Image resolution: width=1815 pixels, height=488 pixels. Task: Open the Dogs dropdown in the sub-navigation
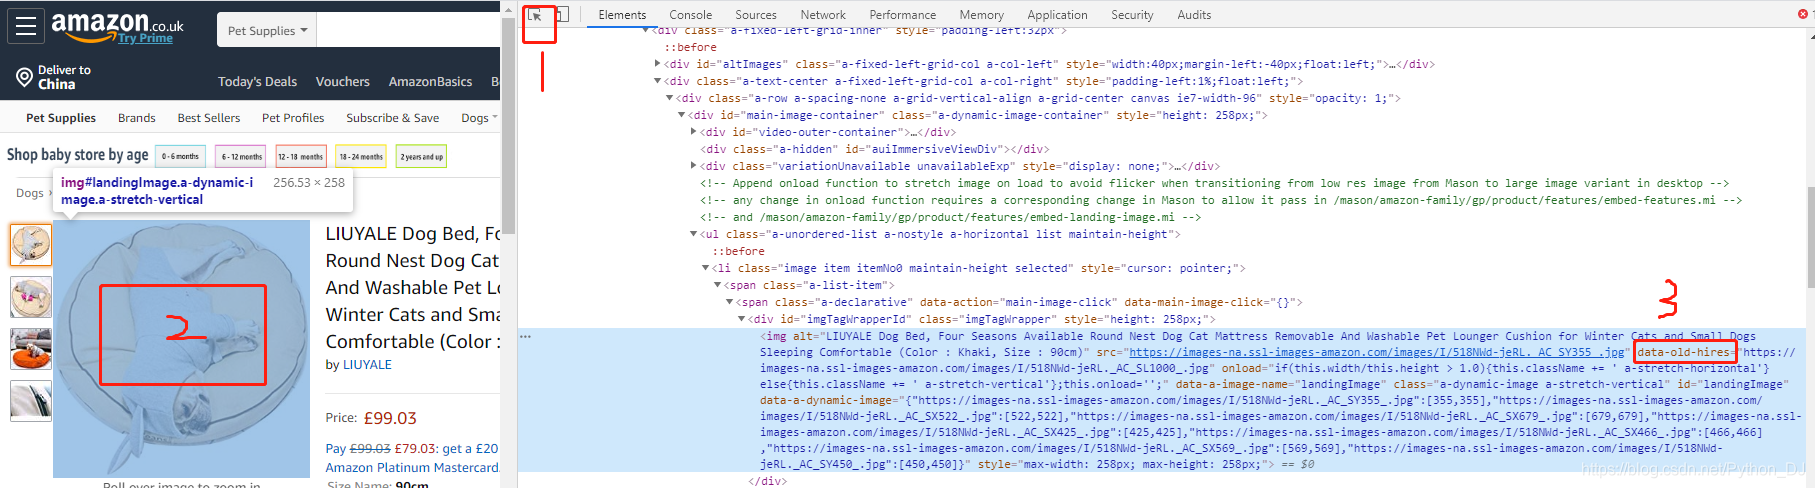click(479, 118)
